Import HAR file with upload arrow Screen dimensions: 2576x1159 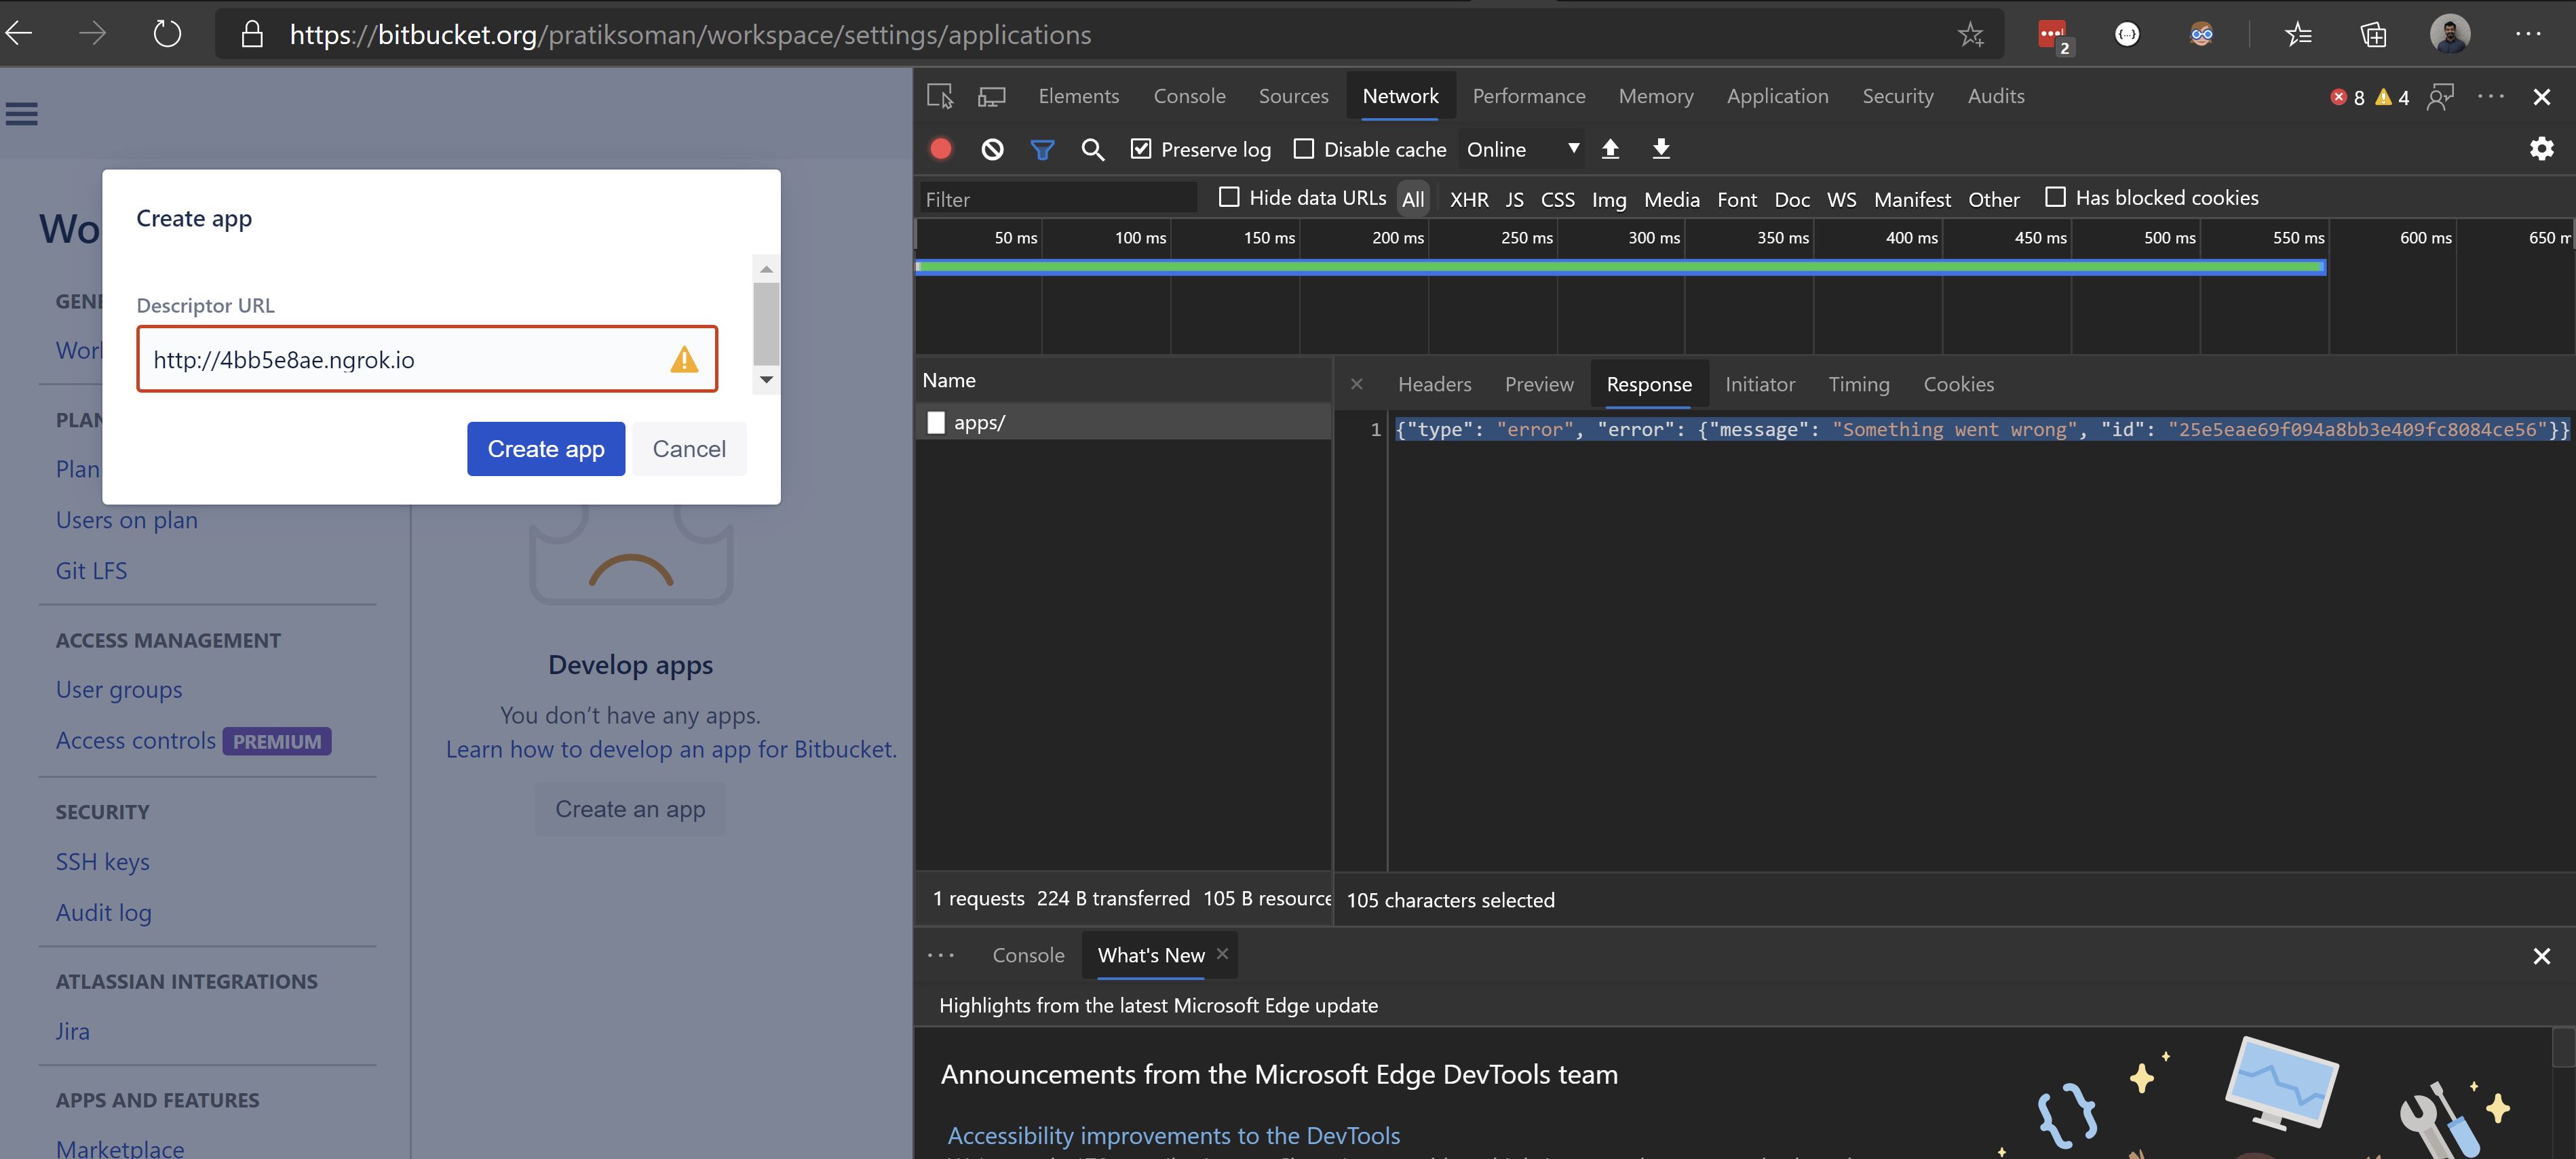coord(1610,149)
